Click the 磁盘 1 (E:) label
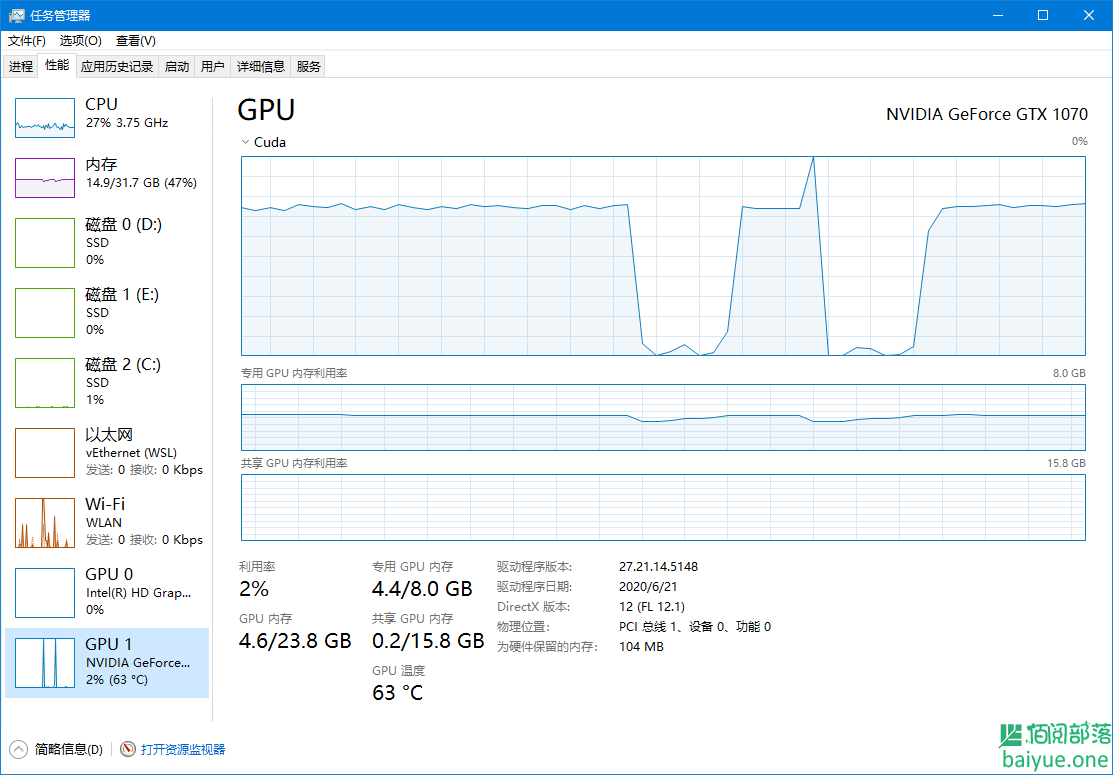 [x=122, y=295]
